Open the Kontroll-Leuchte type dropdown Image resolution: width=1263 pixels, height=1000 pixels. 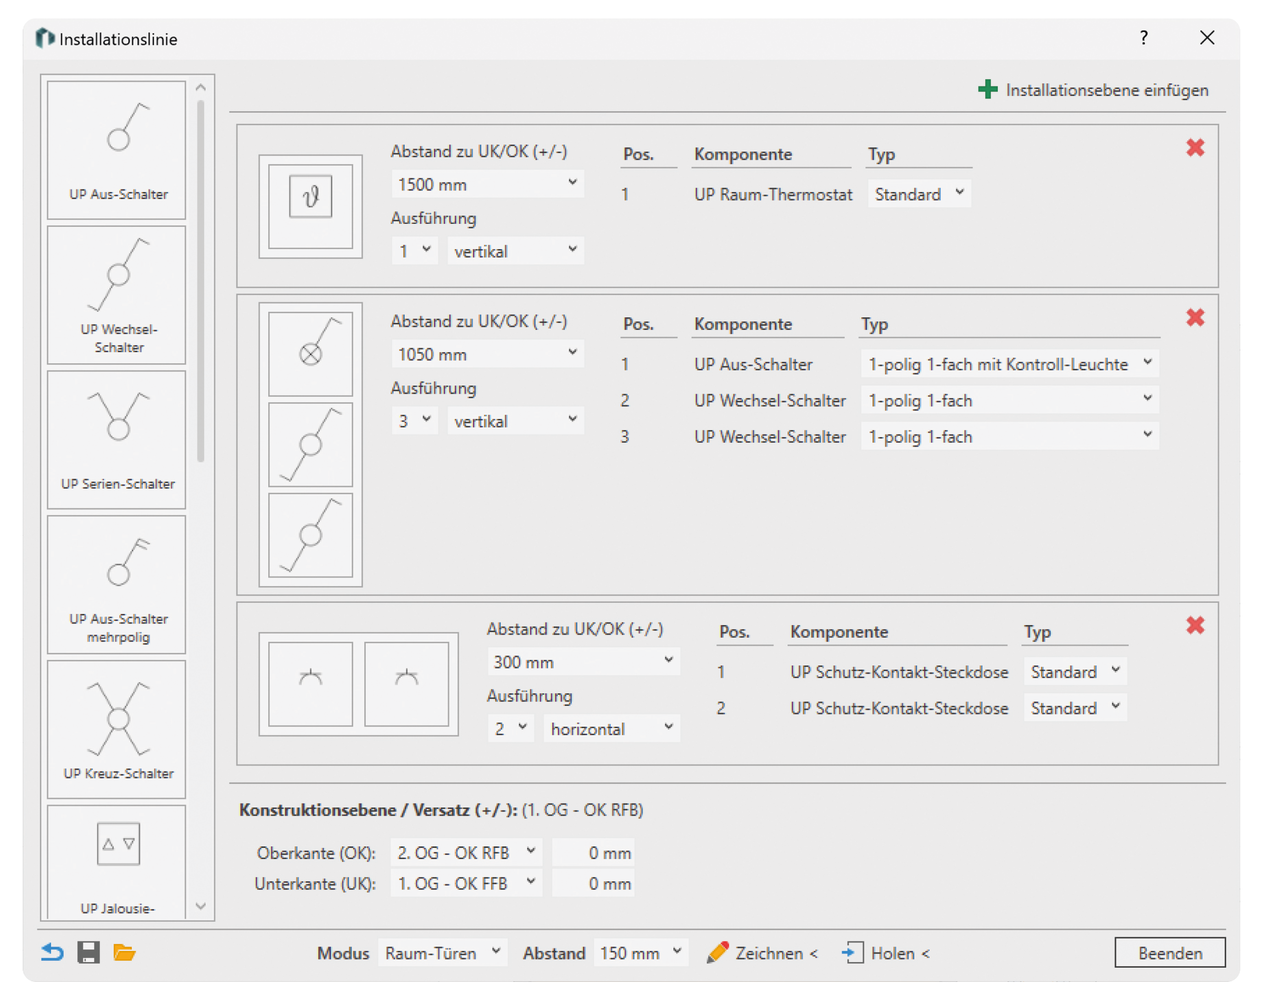(x=1009, y=364)
